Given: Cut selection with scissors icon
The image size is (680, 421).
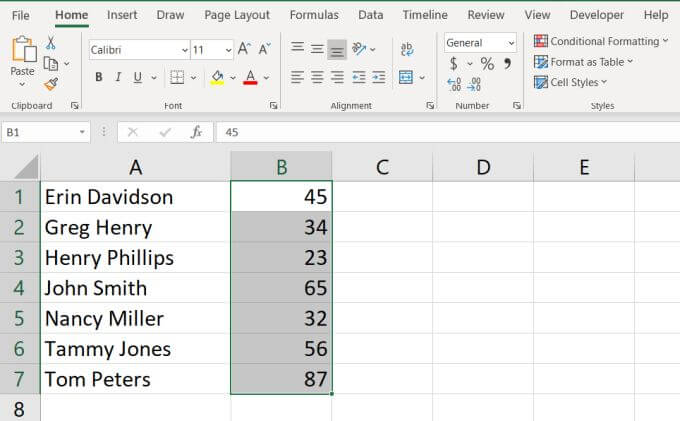Looking at the screenshot, I should [51, 42].
